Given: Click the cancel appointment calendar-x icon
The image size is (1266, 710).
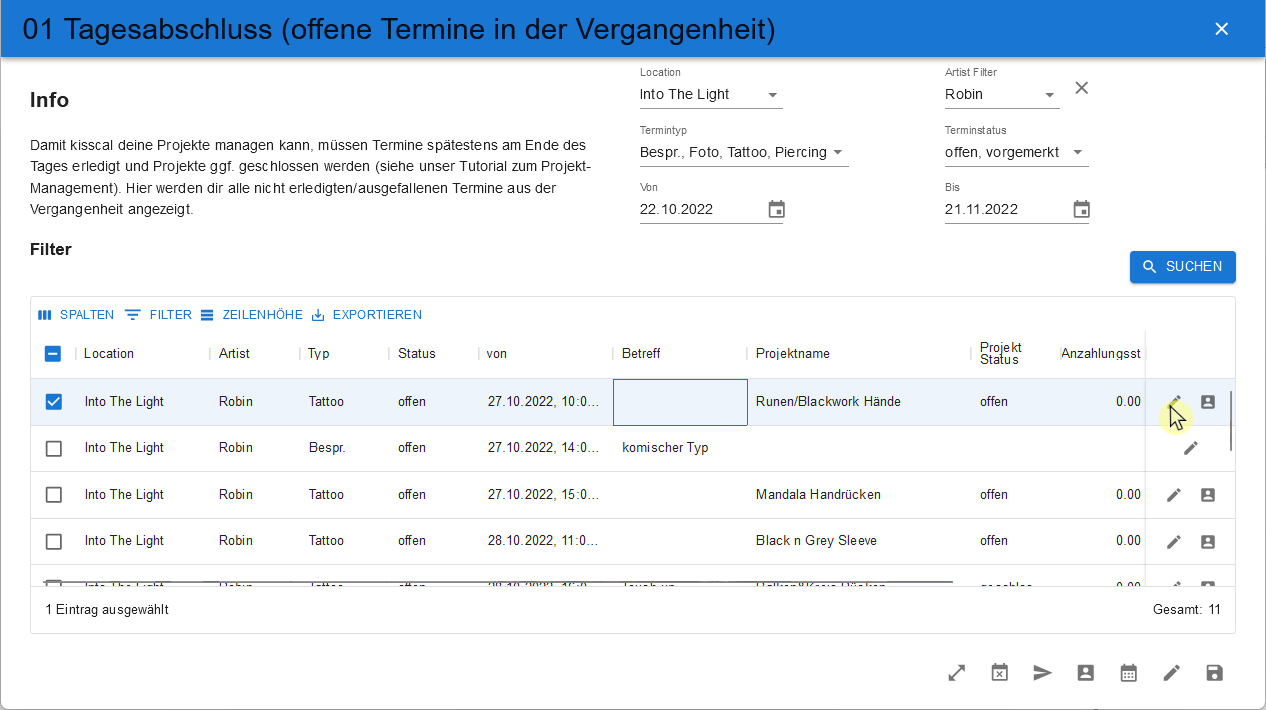Looking at the screenshot, I should [1000, 673].
